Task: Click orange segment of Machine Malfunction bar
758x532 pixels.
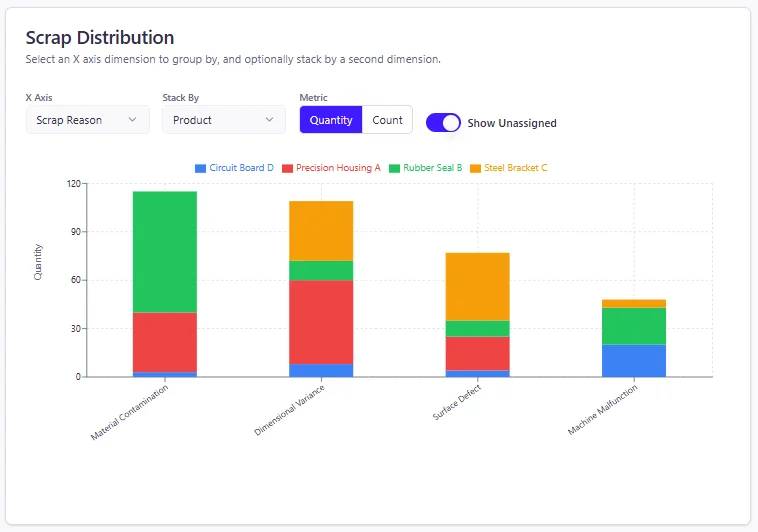Action: click(634, 304)
